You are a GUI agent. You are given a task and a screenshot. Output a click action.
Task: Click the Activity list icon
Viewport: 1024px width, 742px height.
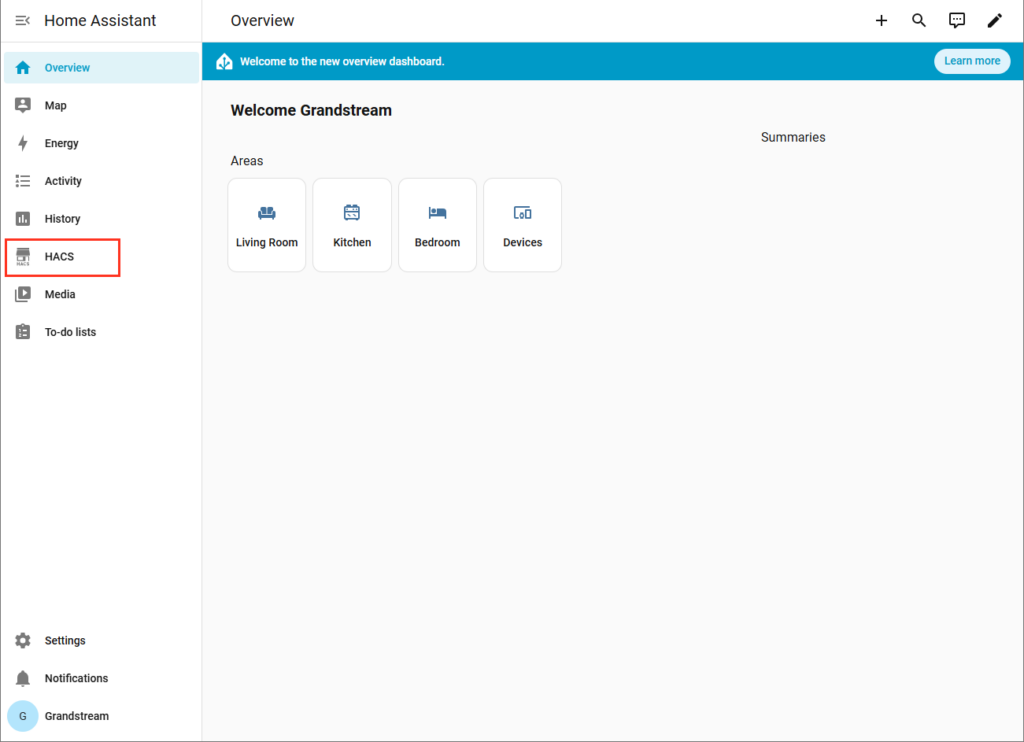[x=23, y=181]
